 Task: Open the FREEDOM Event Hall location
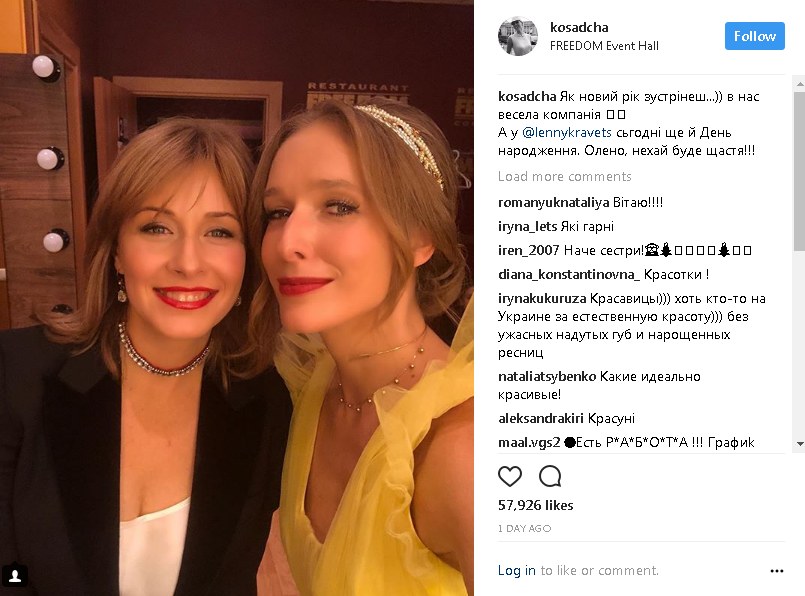[x=604, y=46]
